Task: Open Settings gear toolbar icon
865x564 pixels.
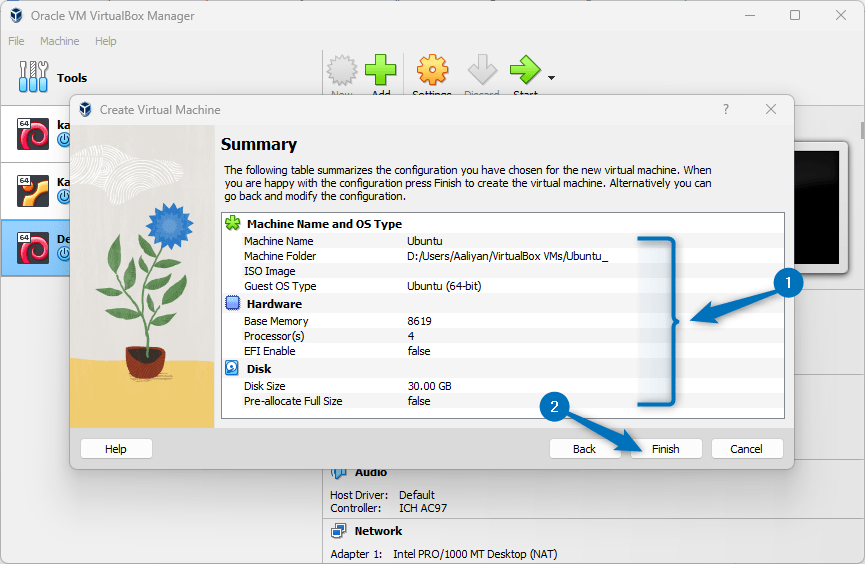Action: coord(432,72)
